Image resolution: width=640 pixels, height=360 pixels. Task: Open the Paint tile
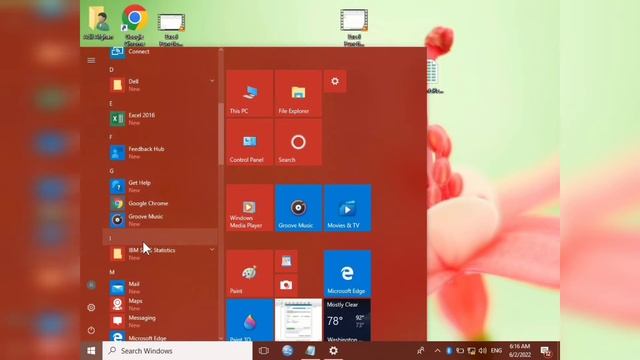[249, 273]
